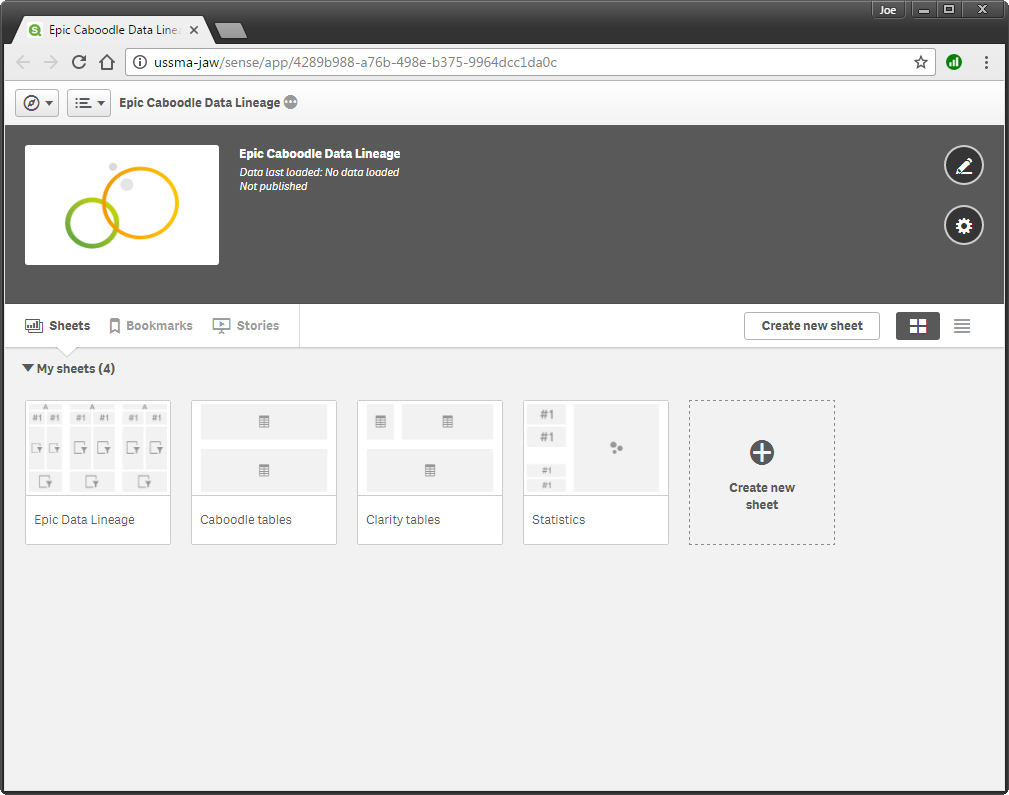The height and width of the screenshot is (795, 1009).
Task: Select grid view layout toggle
Action: 918,326
